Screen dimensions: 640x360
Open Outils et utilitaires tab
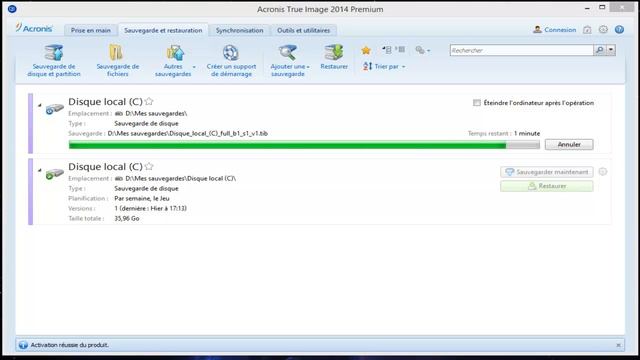click(x=303, y=30)
